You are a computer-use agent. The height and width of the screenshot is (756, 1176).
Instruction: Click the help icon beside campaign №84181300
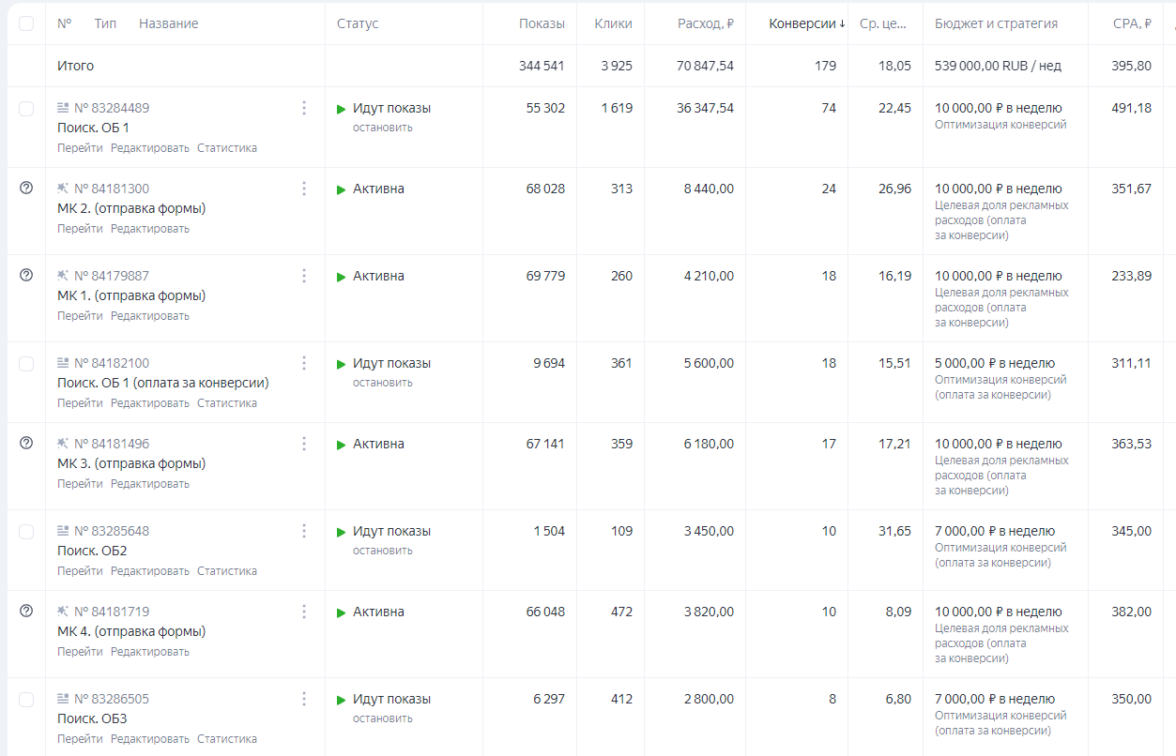click(x=26, y=188)
